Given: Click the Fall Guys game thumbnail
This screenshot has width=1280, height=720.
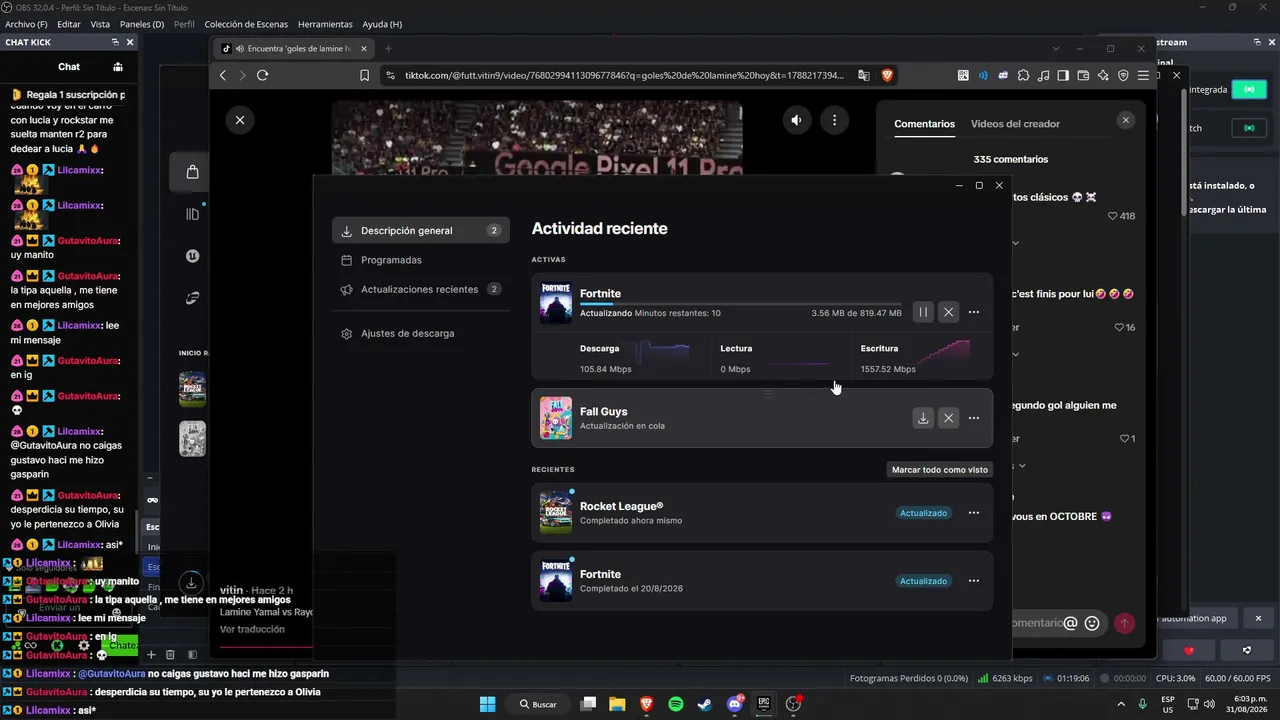Looking at the screenshot, I should 556,418.
